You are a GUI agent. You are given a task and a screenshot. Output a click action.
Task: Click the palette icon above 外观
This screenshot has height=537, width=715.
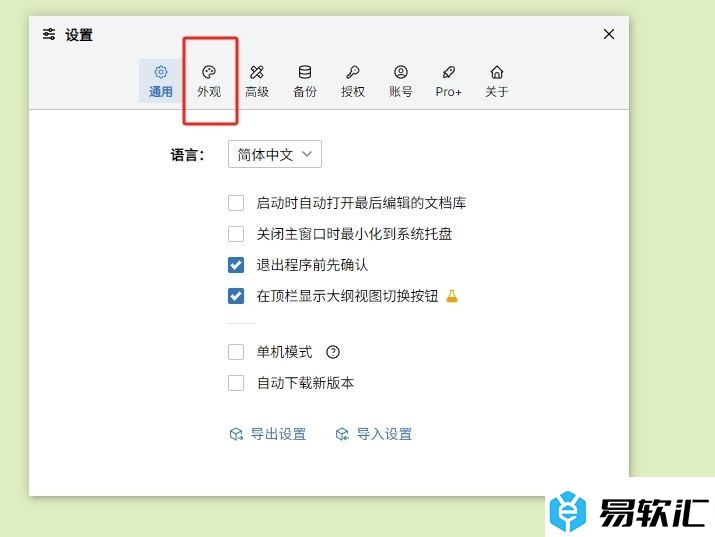point(209,72)
